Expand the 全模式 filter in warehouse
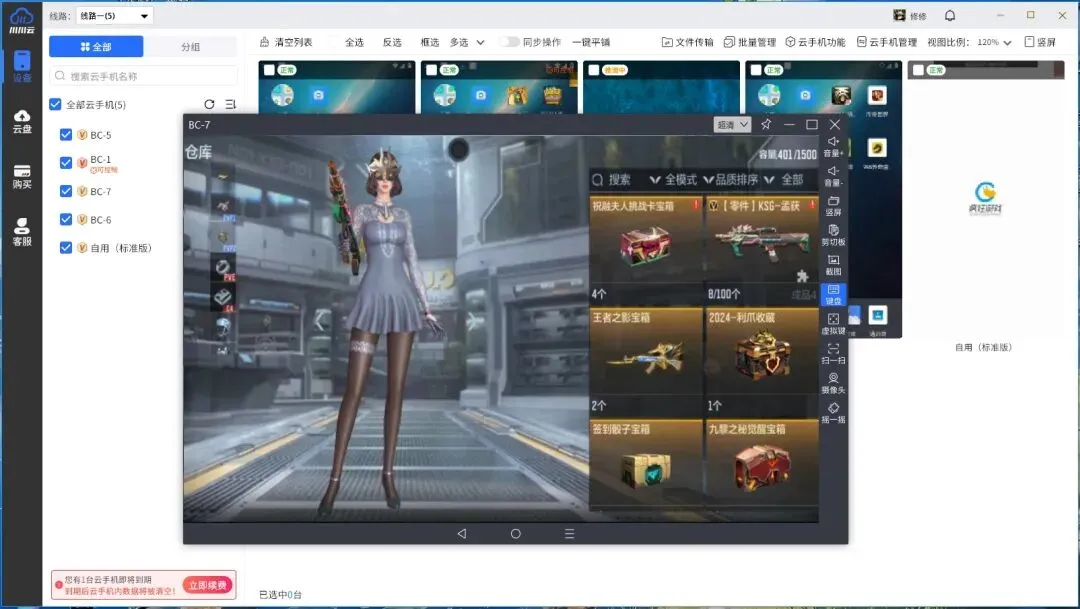The height and width of the screenshot is (609, 1080). [x=673, y=180]
